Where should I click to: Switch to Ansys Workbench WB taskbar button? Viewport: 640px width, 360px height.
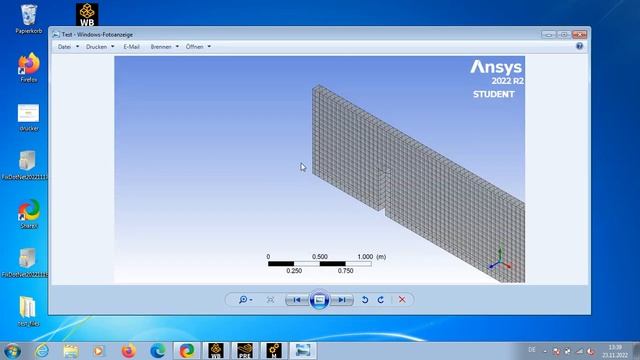pos(216,351)
